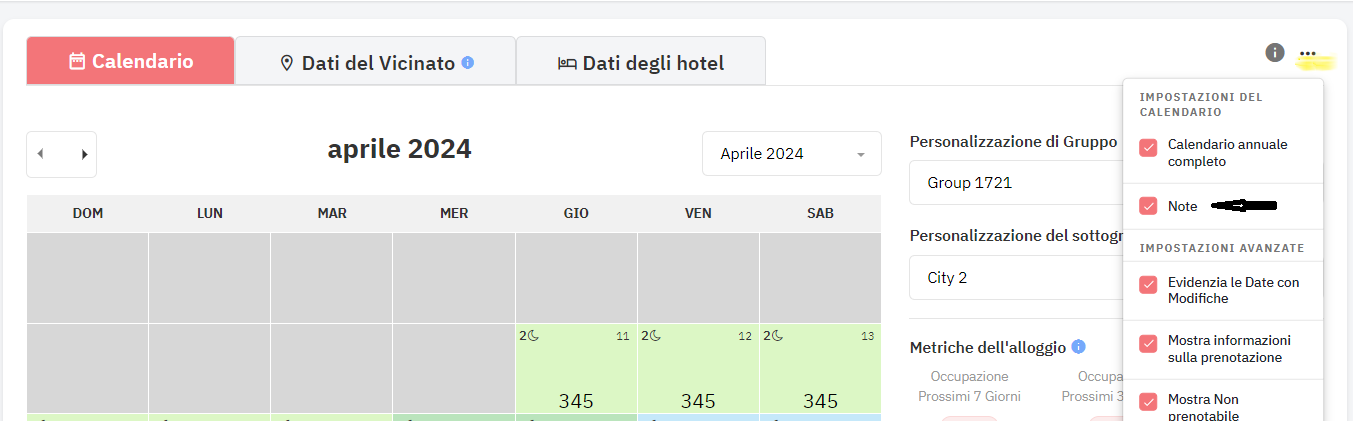Open the Group 1721 dropdown
This screenshot has height=443, width=1353.
pos(1015,183)
